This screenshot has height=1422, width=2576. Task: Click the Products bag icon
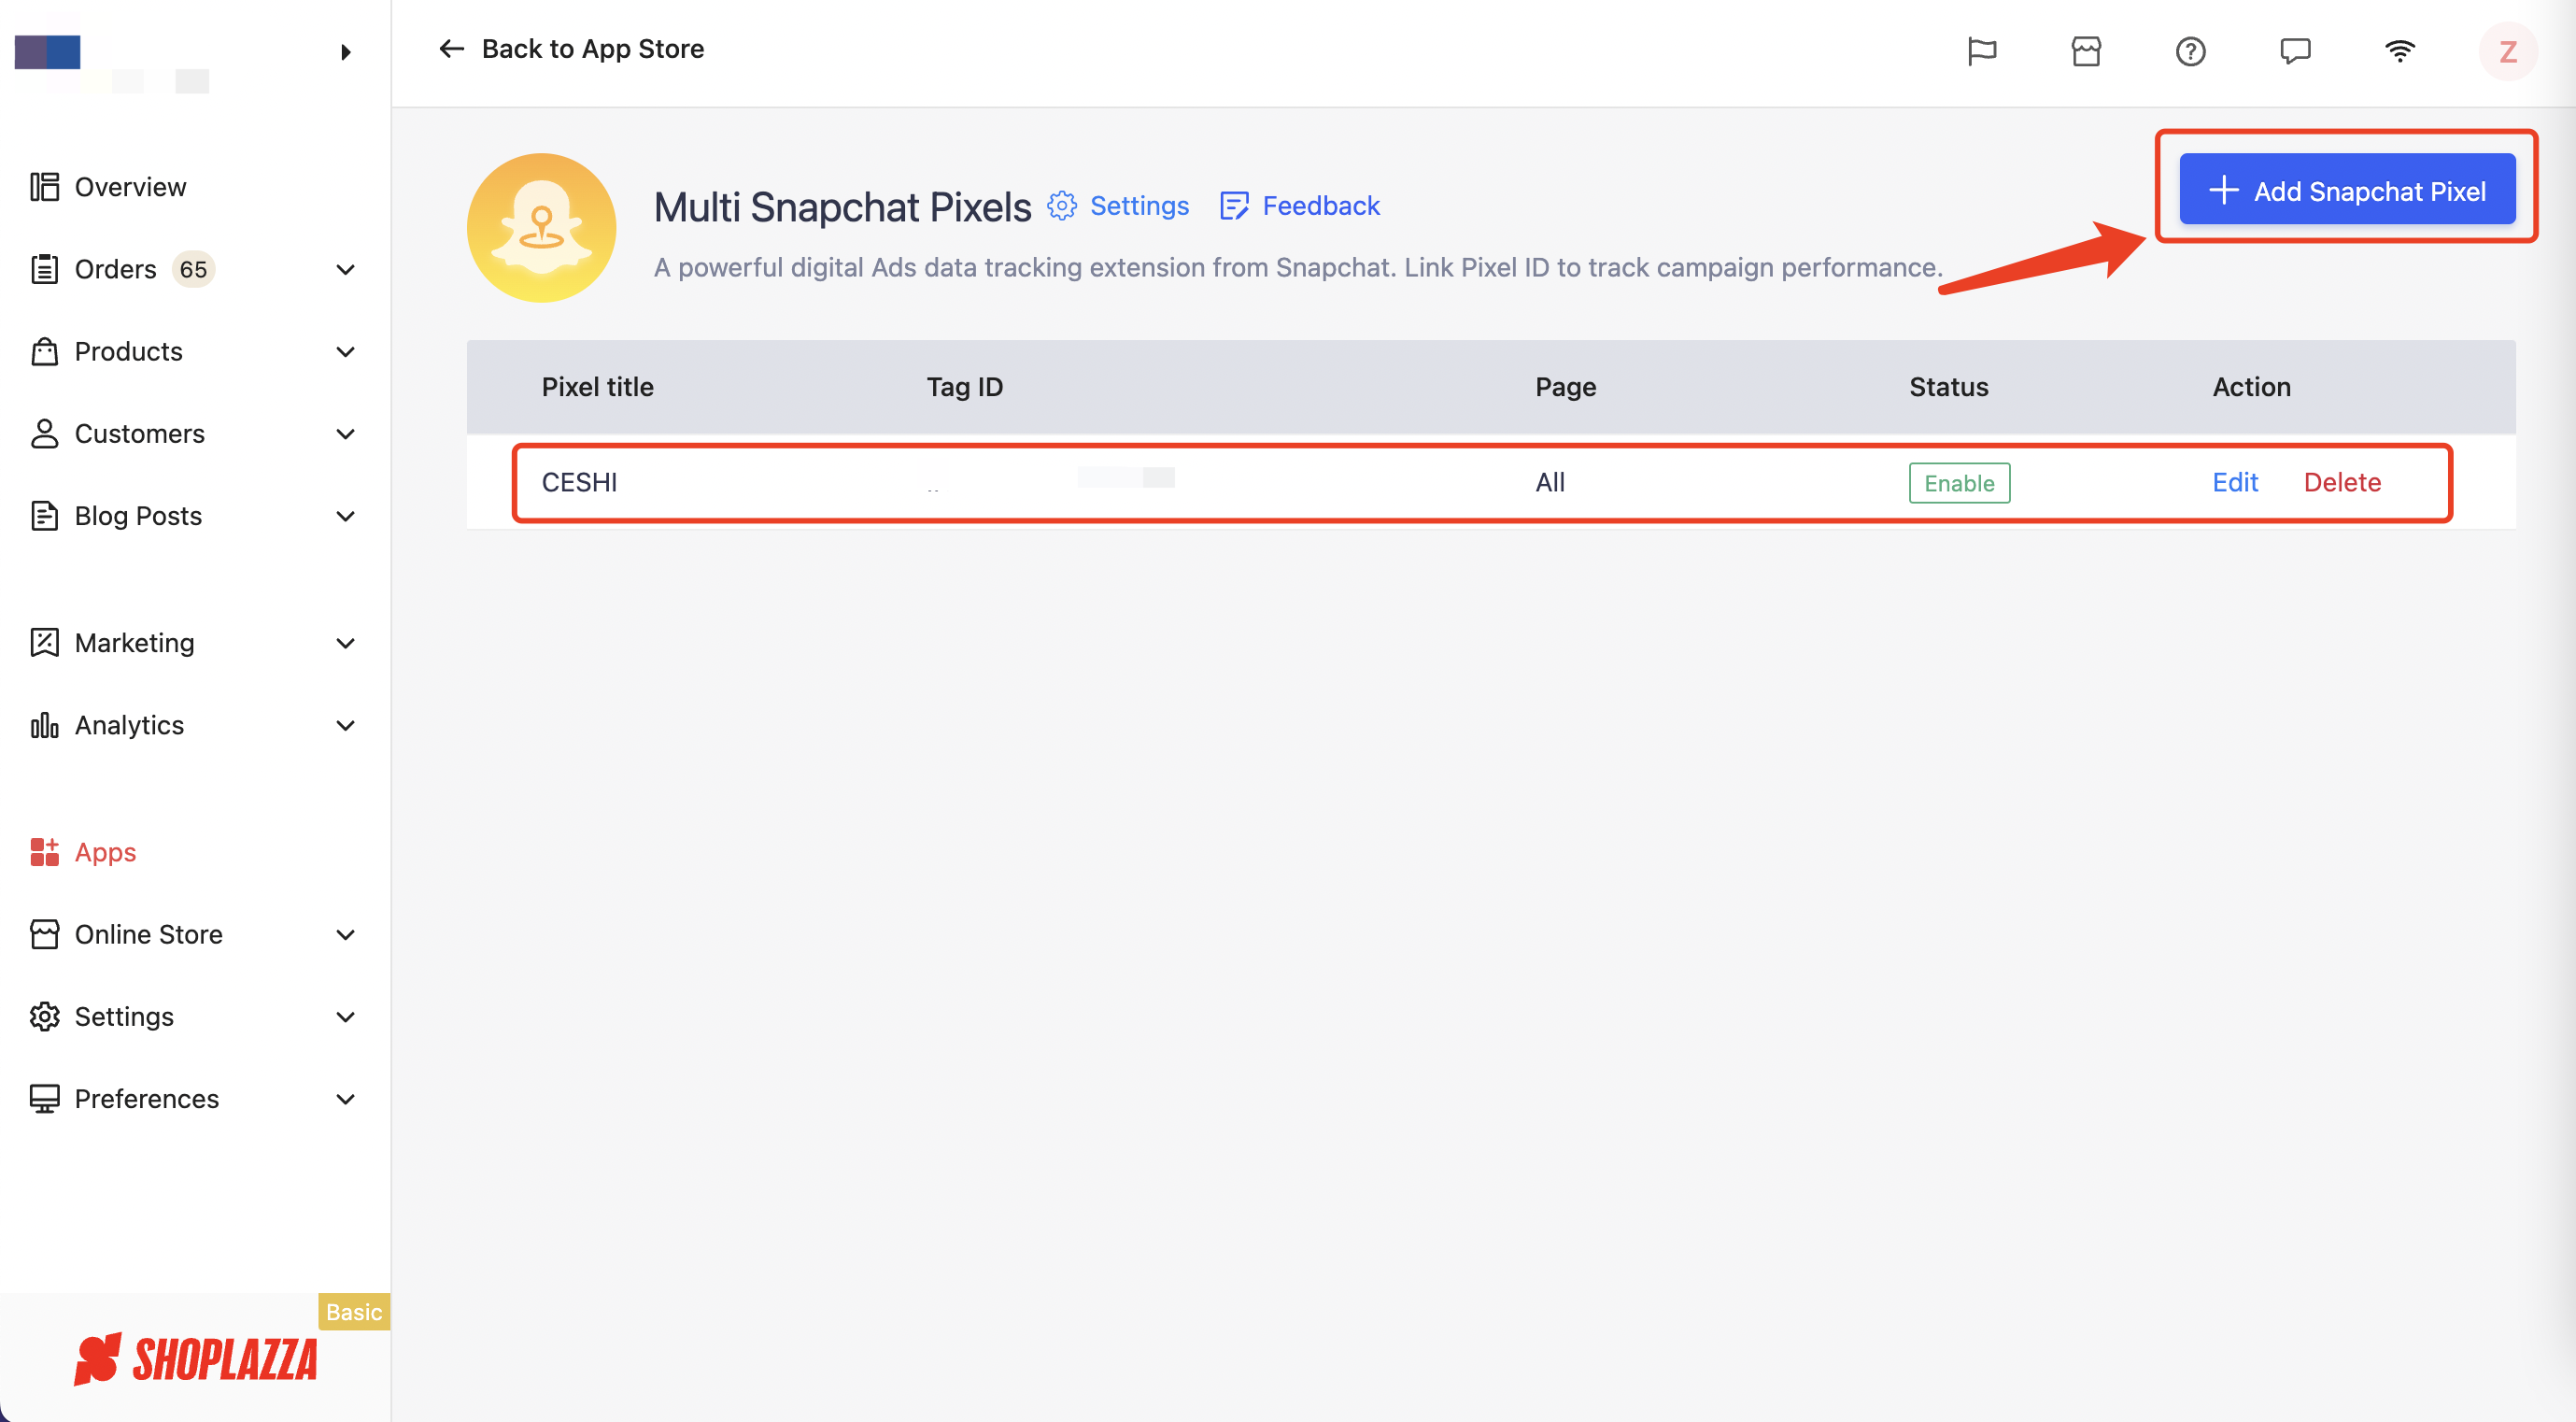click(x=44, y=351)
